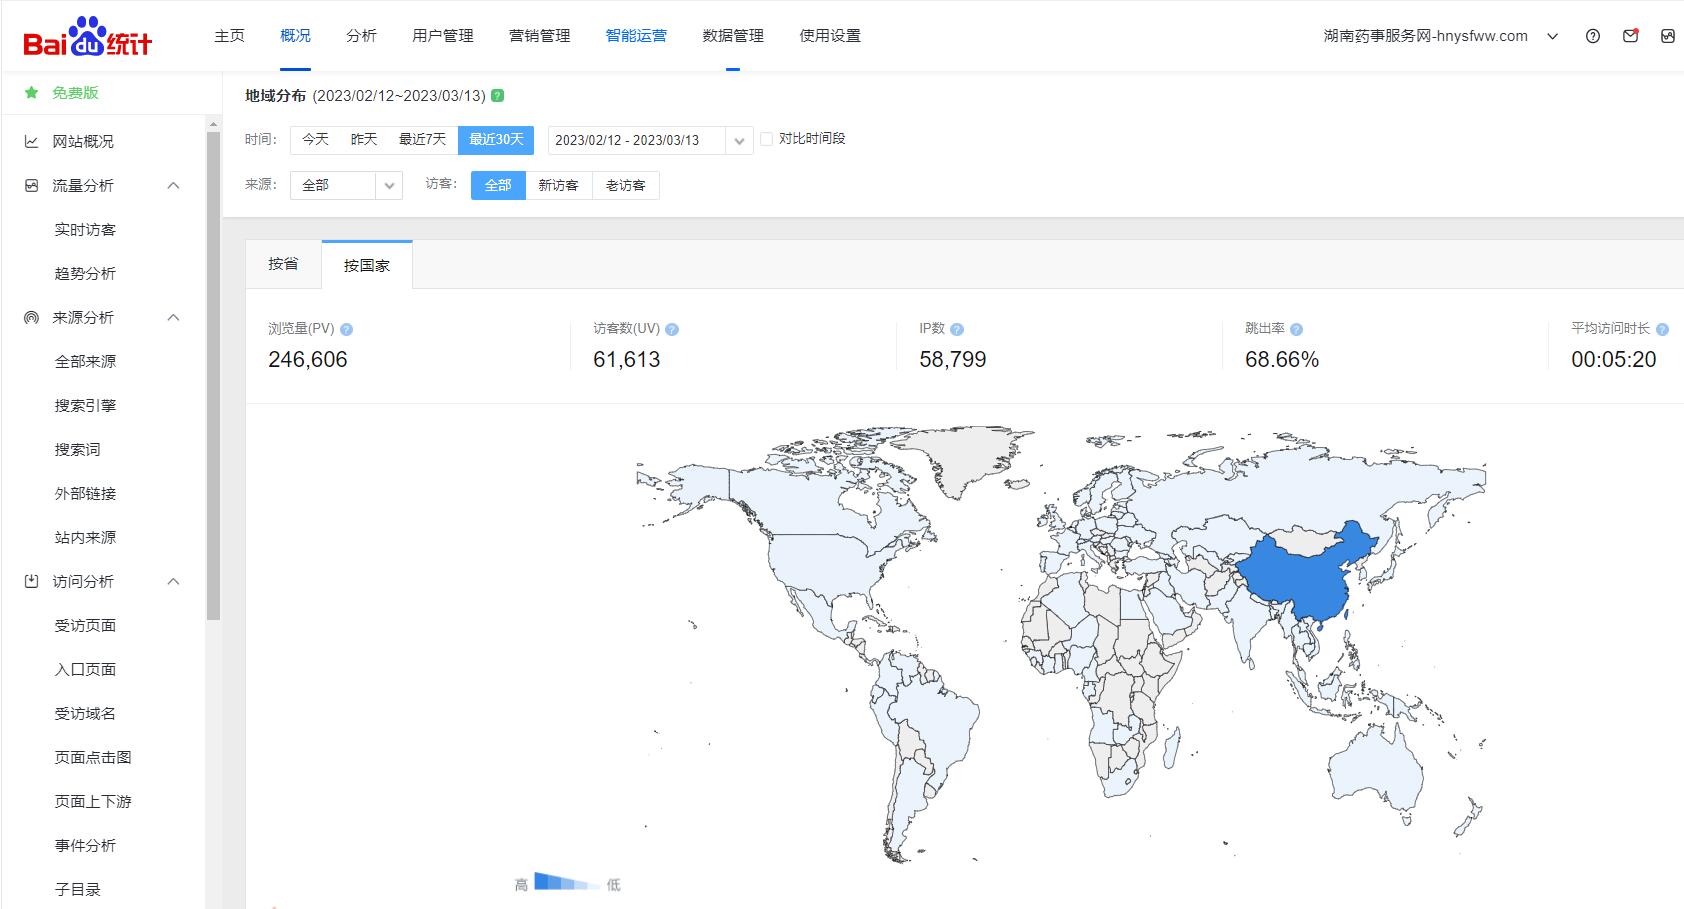1684x909 pixels.
Task: Open the 智能运营 top menu
Action: coord(636,36)
